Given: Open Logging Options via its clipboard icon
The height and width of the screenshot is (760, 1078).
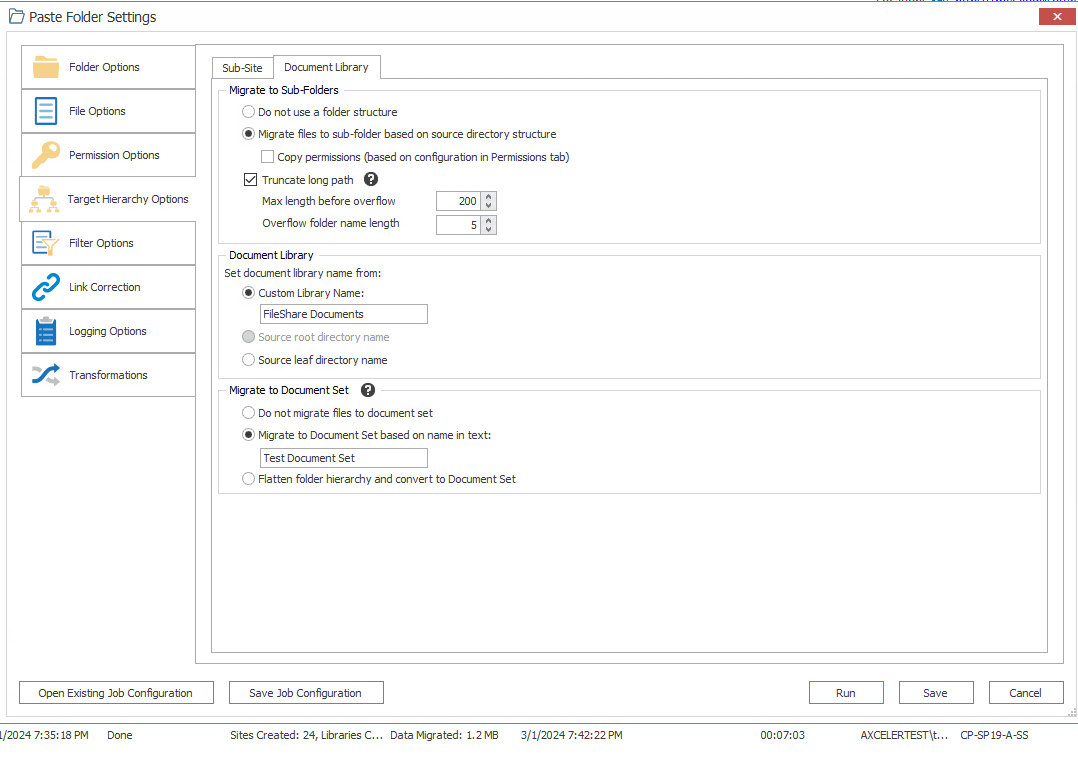Looking at the screenshot, I should [x=43, y=330].
